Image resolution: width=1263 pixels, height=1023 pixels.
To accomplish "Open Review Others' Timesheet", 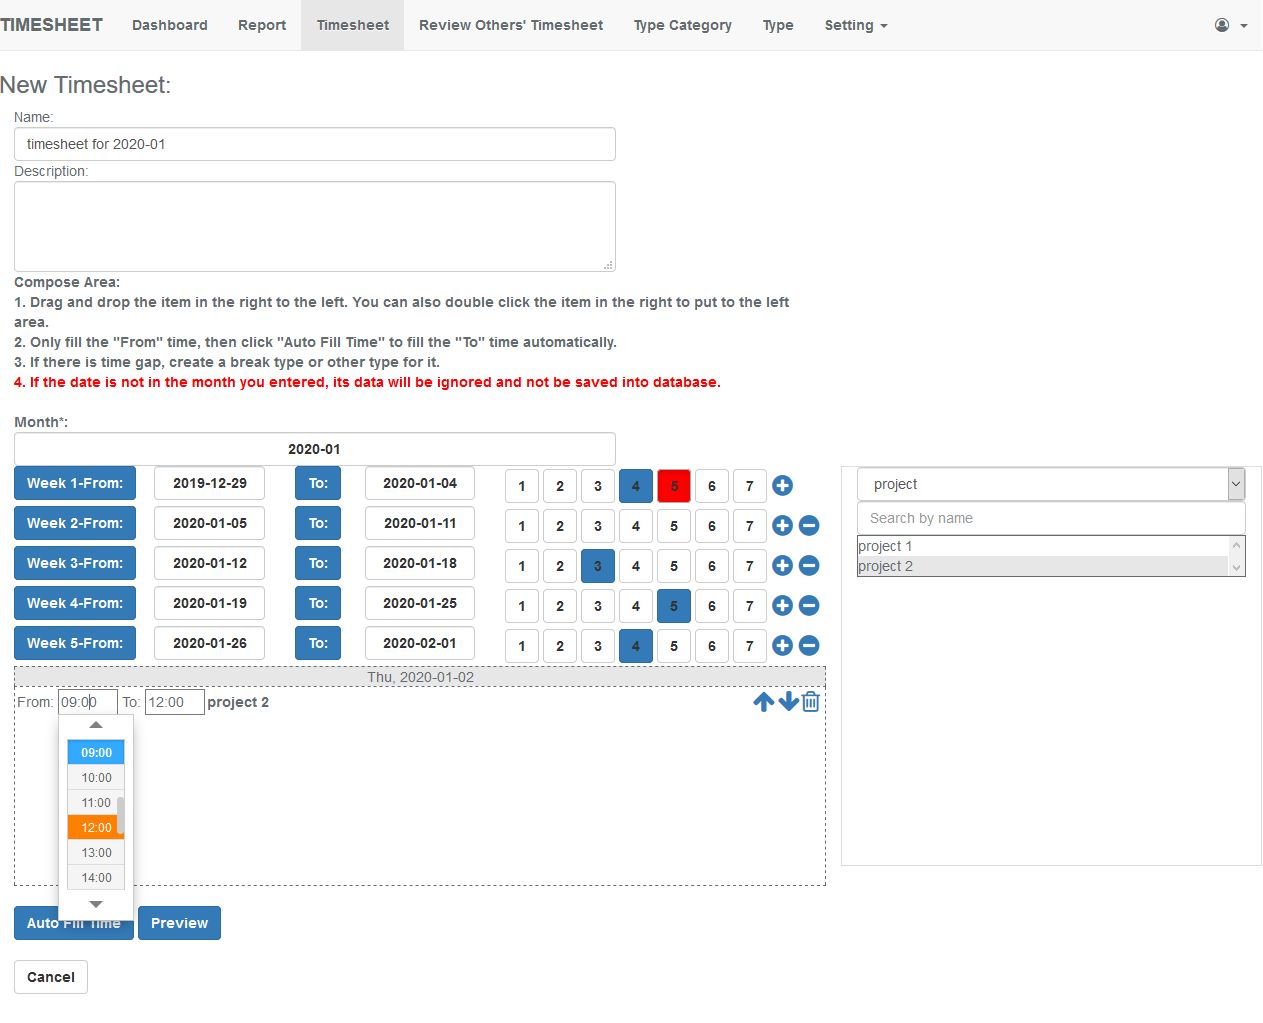I will (511, 25).
